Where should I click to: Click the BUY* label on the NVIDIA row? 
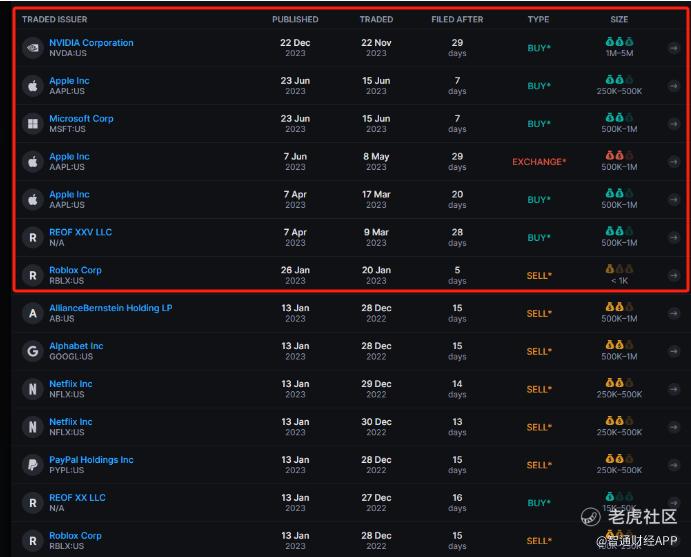pos(539,48)
